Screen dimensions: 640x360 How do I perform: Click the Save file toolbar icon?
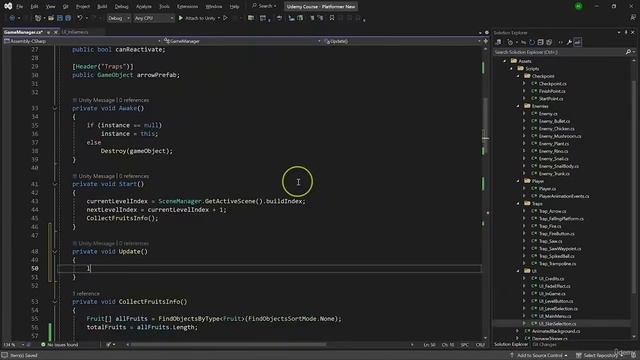pos(60,18)
